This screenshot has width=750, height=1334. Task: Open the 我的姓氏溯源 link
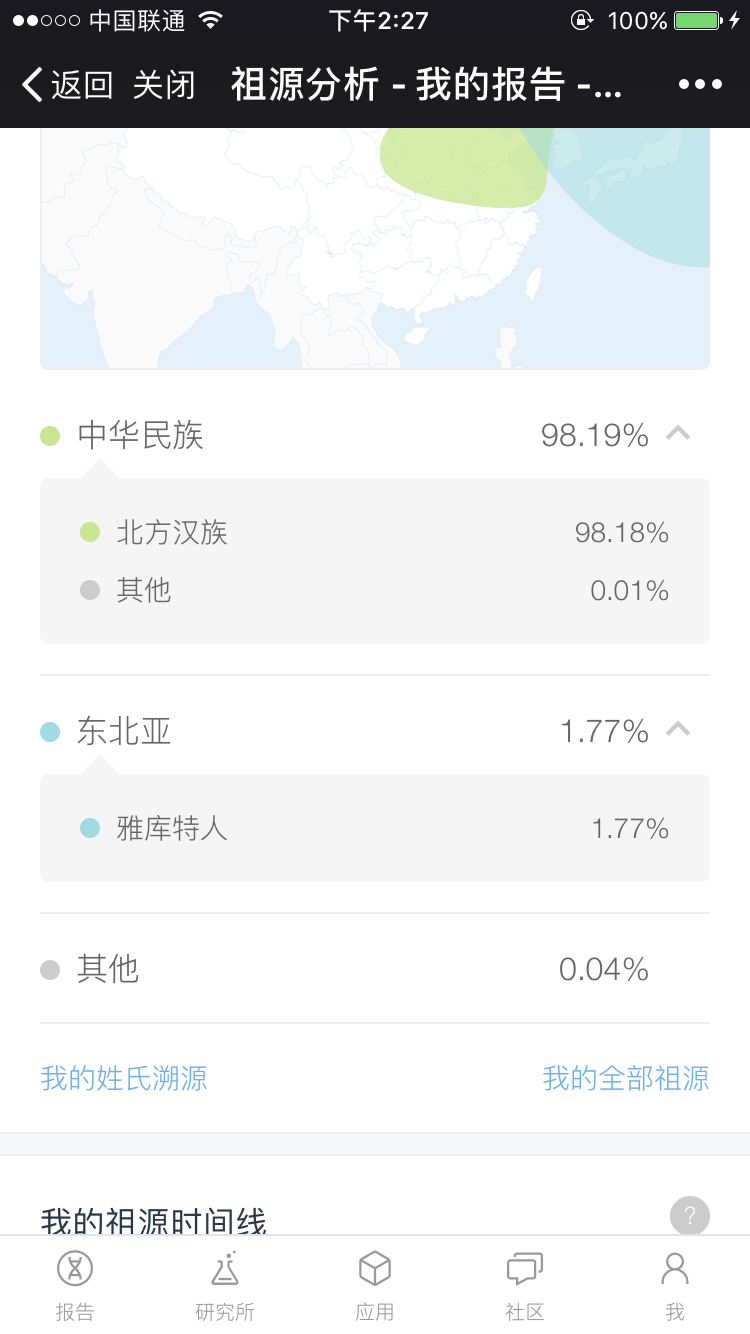[x=124, y=1078]
